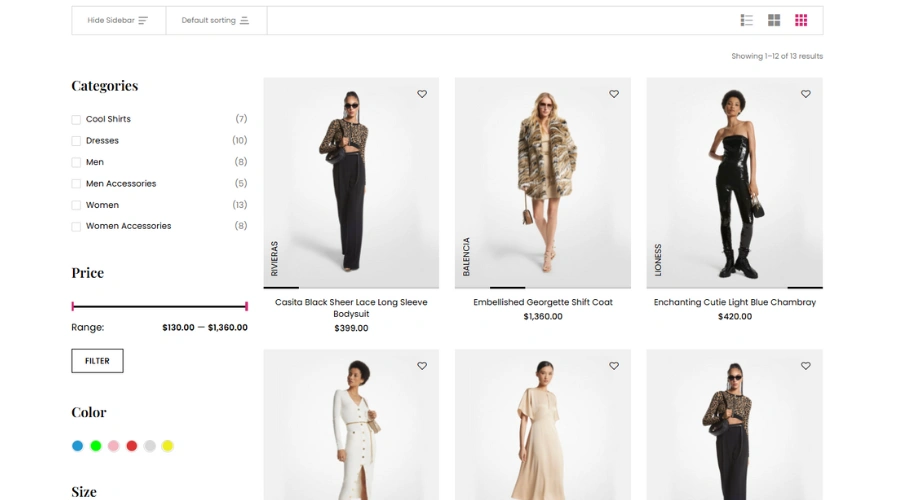Switch to list view layout icon
The image size is (900, 500).
pyautogui.click(x=746, y=21)
